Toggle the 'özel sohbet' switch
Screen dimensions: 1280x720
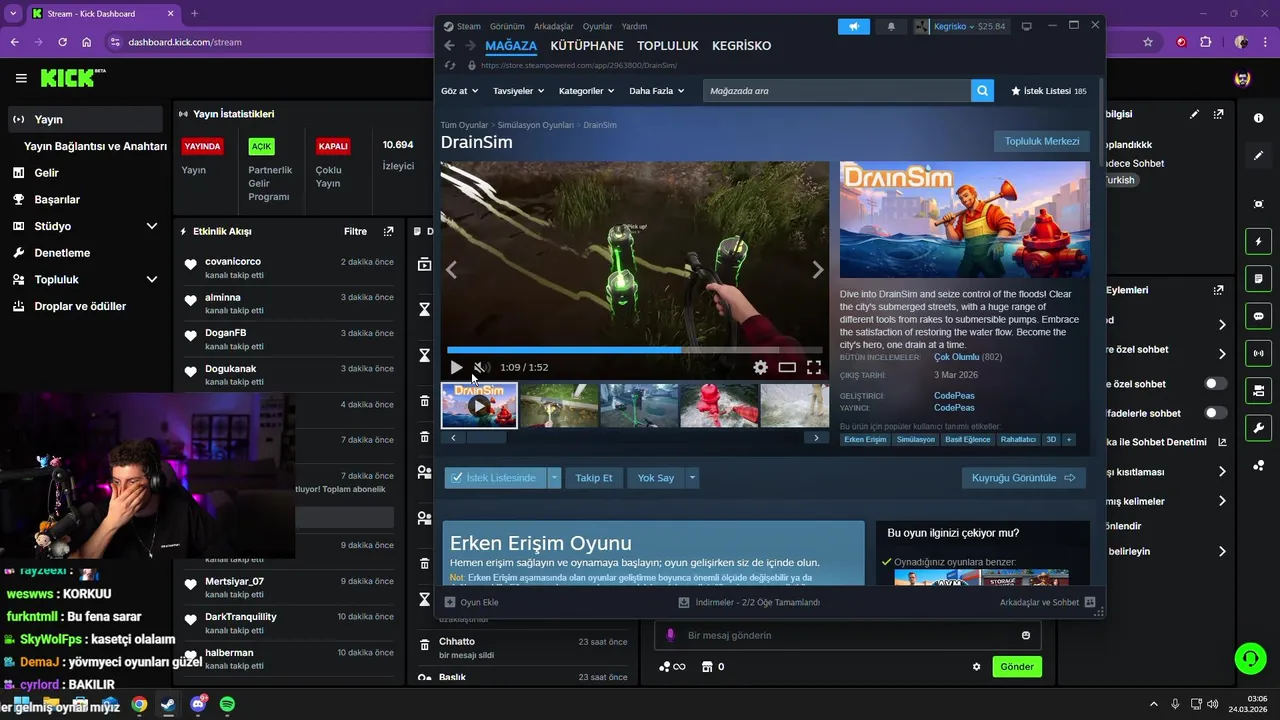pos(1215,384)
